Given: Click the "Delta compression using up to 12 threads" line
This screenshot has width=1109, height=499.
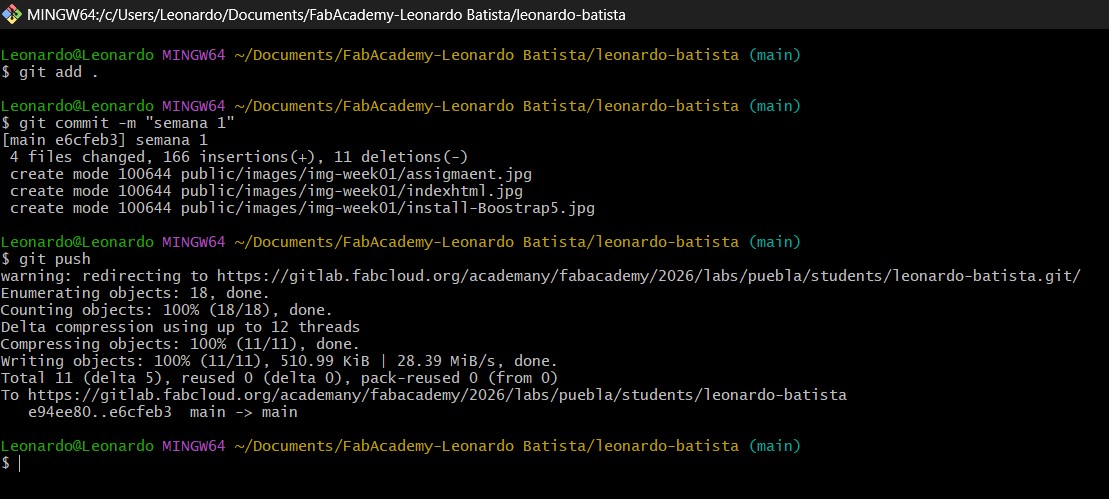Looking at the screenshot, I should click(180, 326).
